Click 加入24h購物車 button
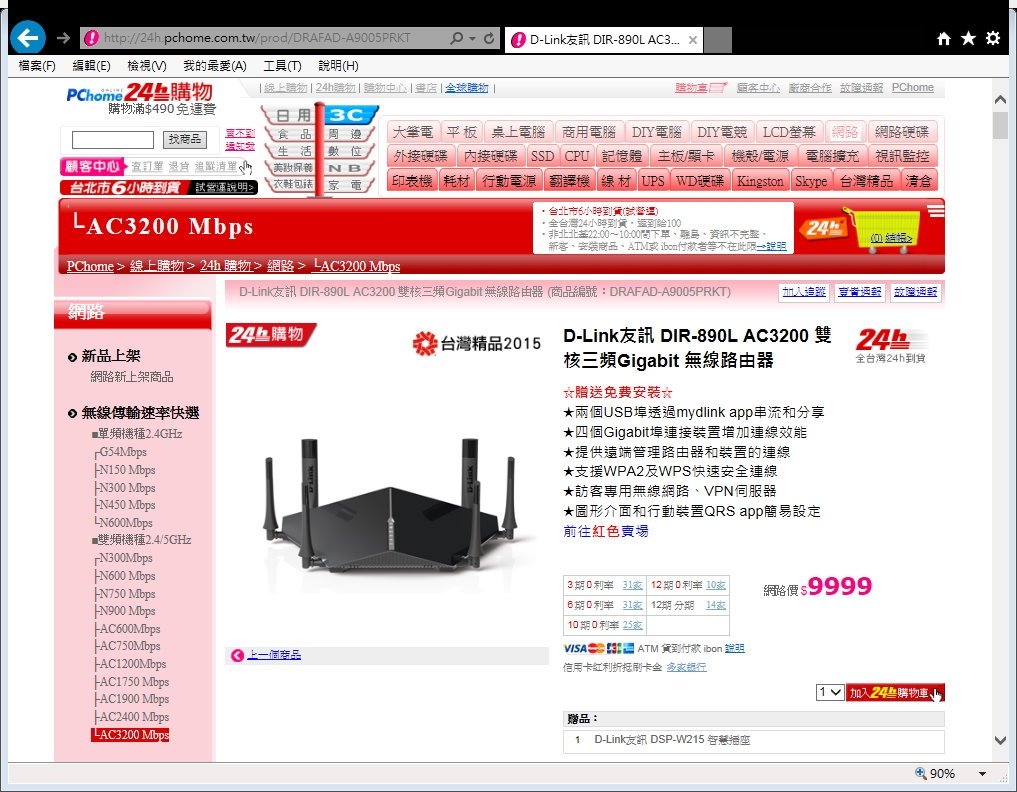 tap(895, 693)
